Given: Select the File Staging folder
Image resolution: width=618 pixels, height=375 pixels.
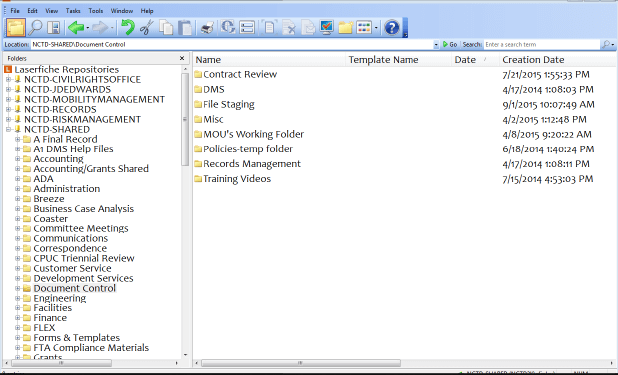Looking at the screenshot, I should [229, 104].
